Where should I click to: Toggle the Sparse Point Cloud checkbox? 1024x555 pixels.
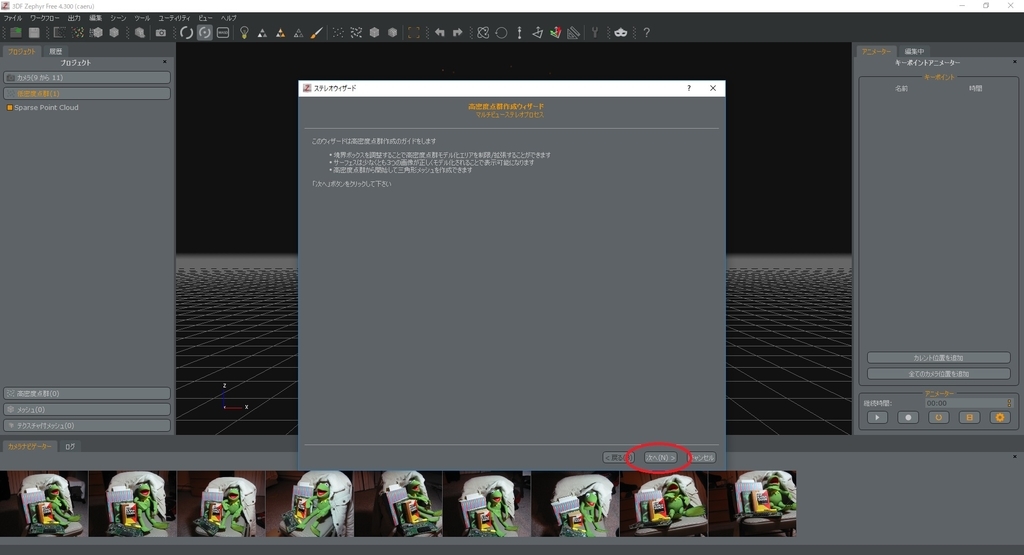pyautogui.click(x=9, y=108)
